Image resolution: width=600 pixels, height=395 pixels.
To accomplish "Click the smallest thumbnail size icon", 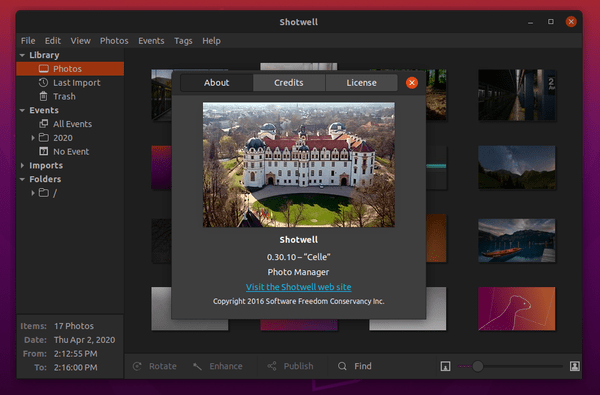I will [x=445, y=366].
